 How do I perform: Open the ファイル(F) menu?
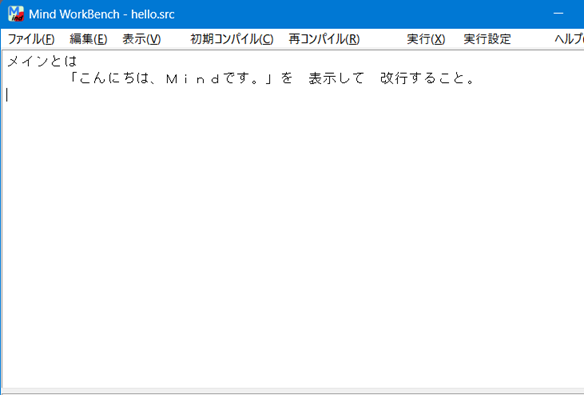click(x=31, y=39)
